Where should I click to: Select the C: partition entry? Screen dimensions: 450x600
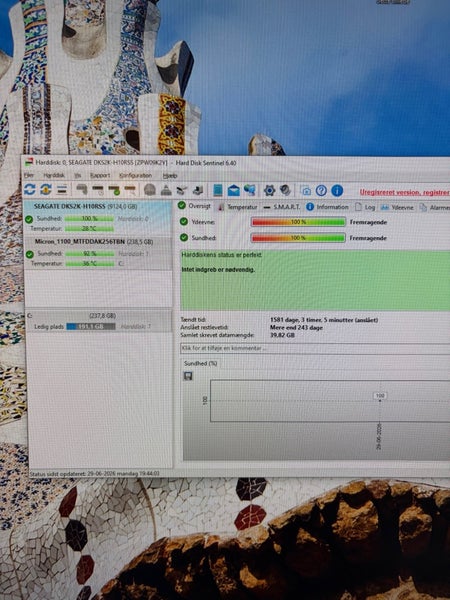pos(99,321)
